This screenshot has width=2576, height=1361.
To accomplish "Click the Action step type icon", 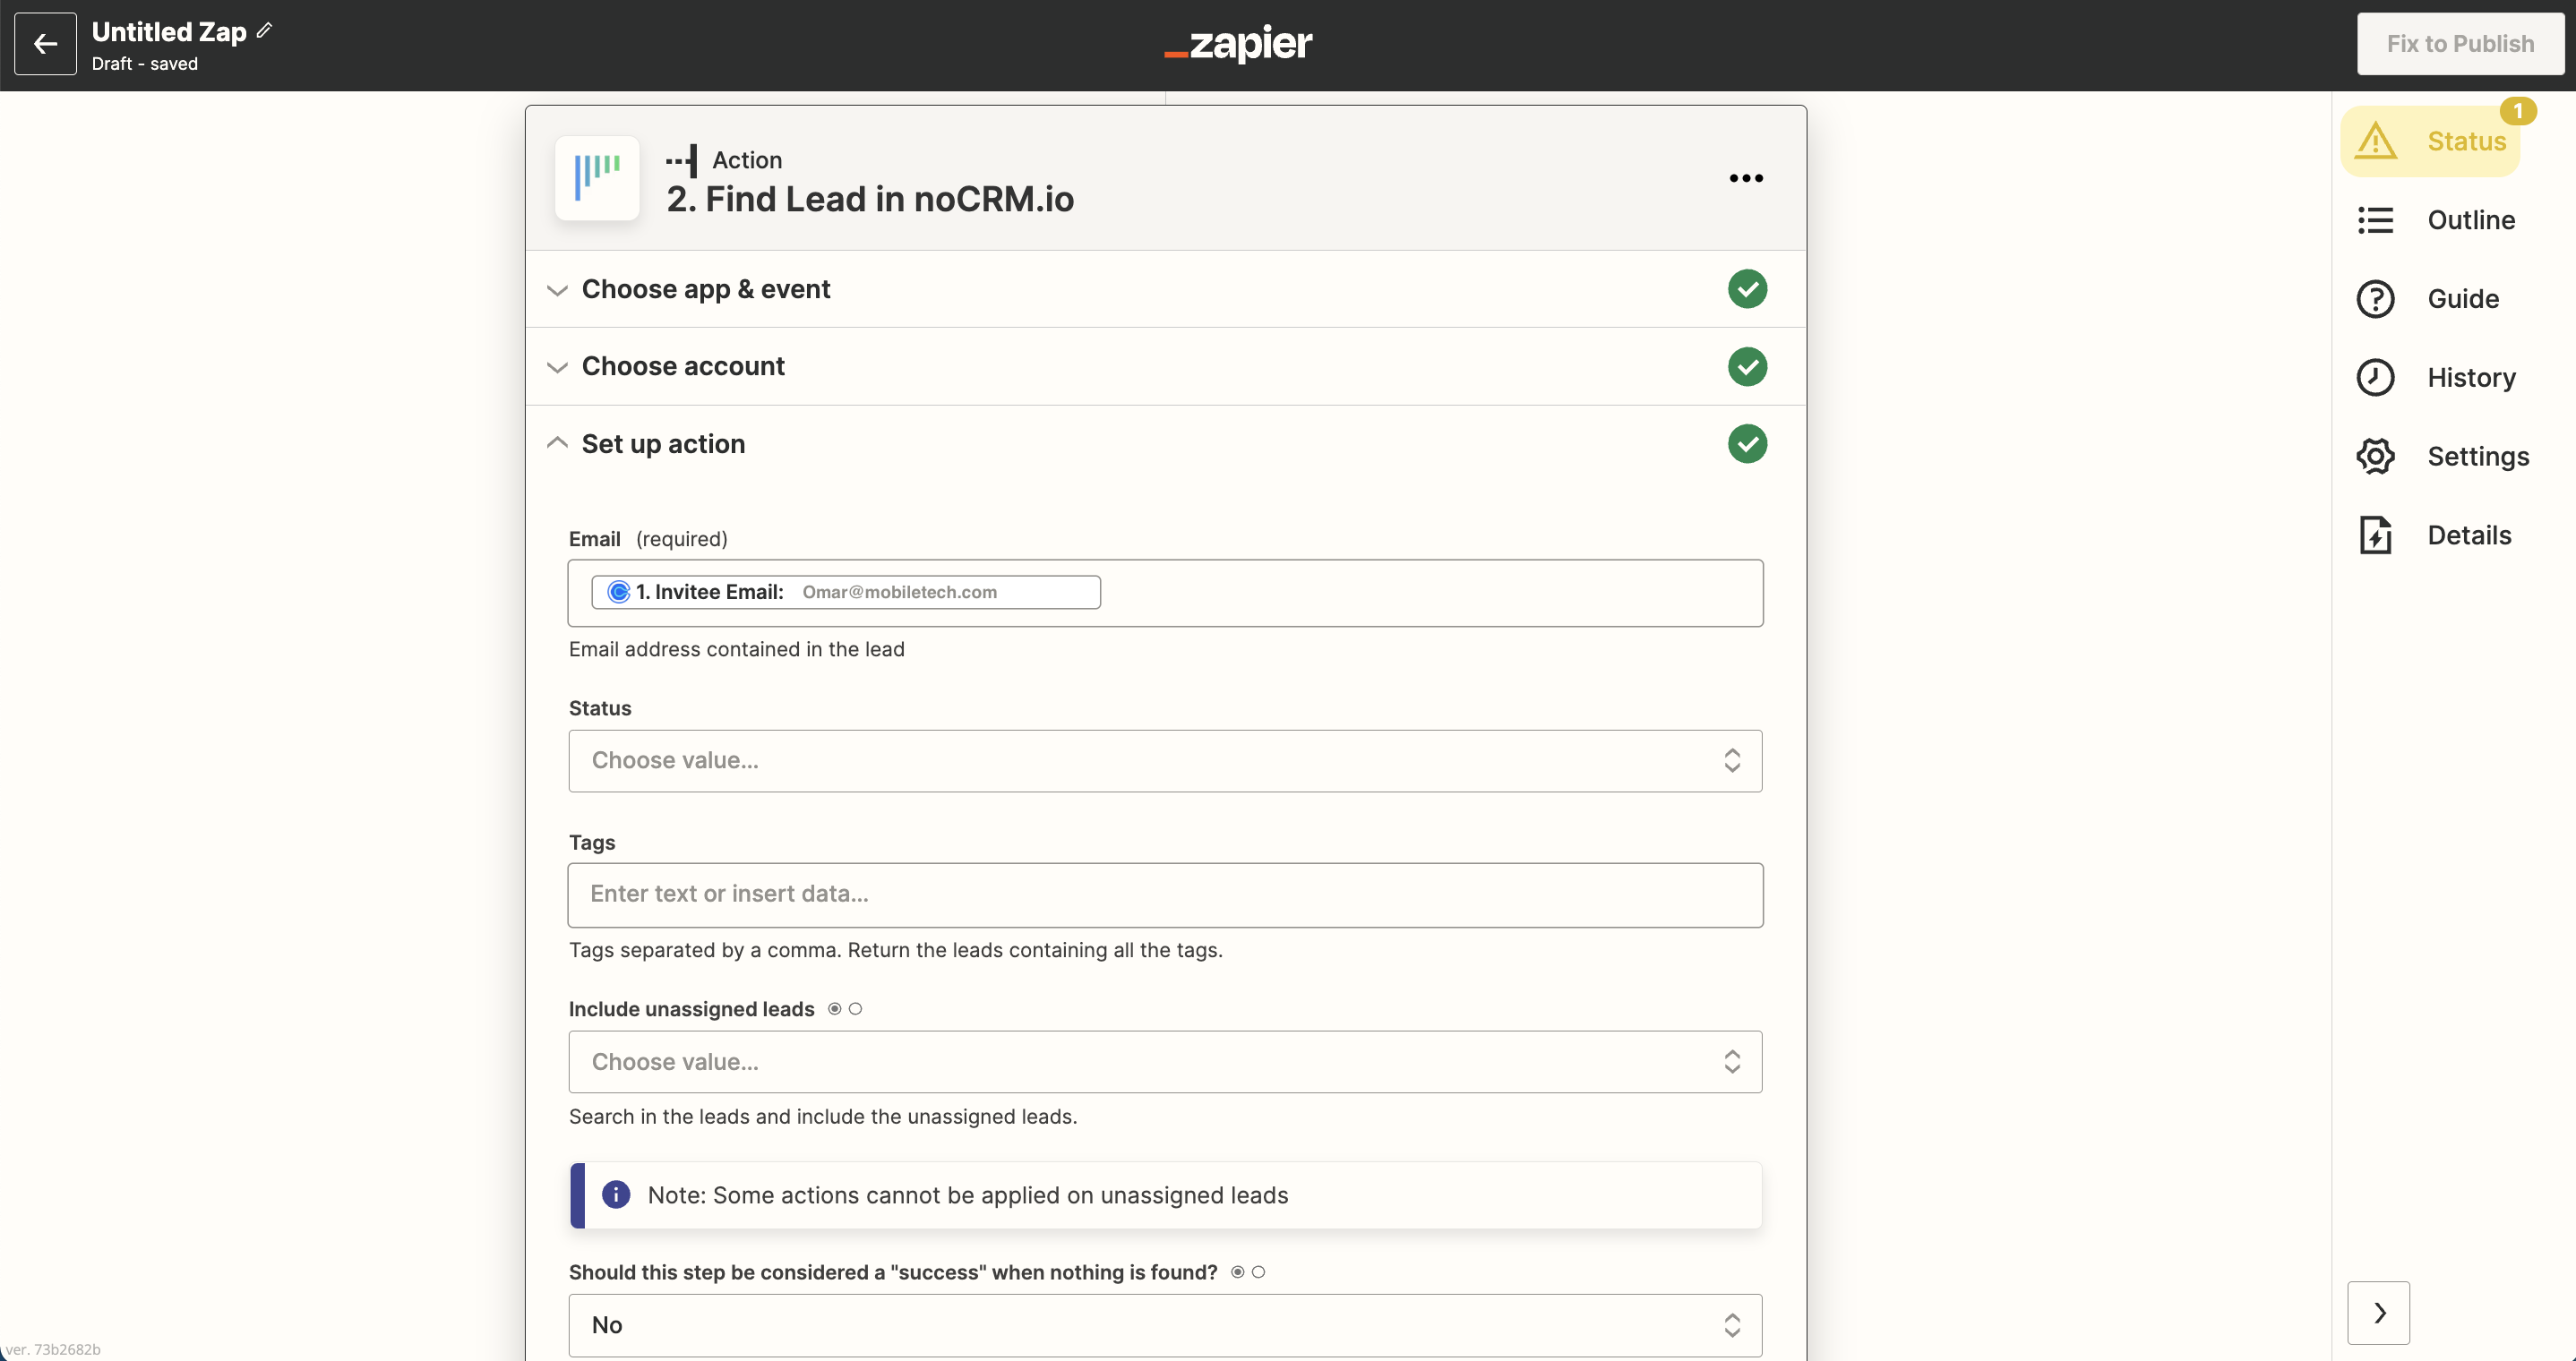I will (682, 160).
